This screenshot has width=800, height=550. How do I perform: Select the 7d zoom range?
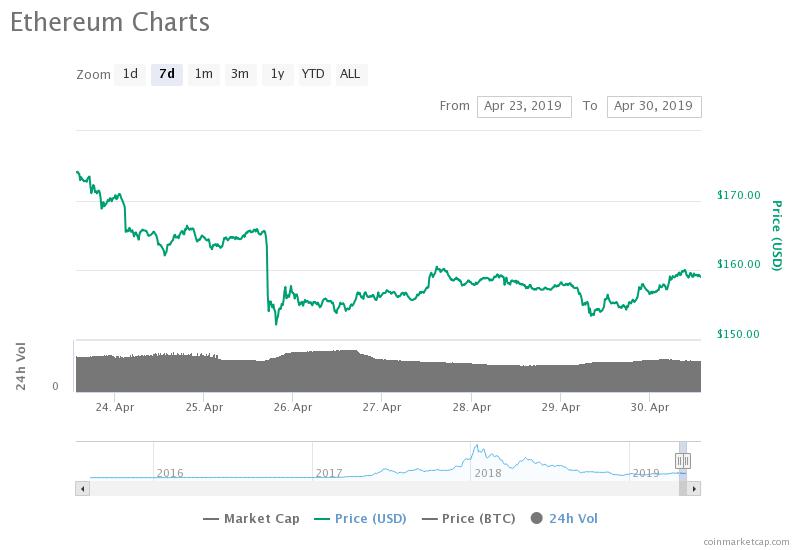167,74
